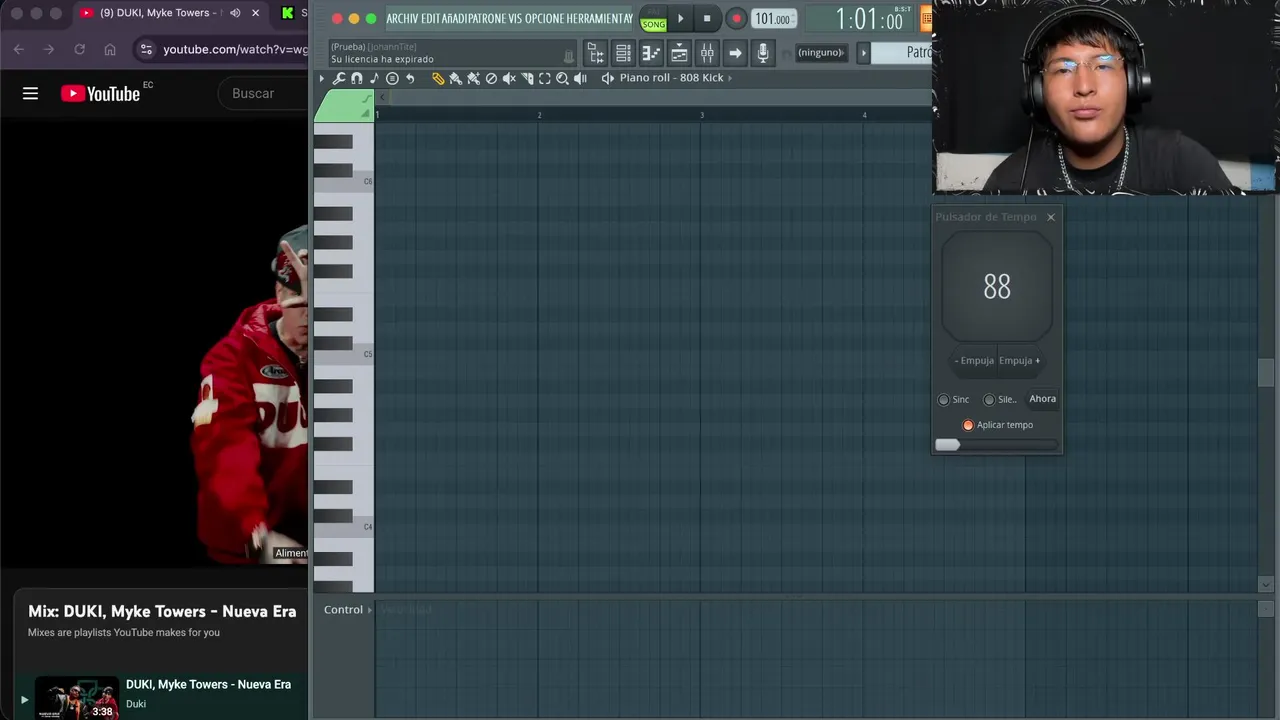Start playback with the play button

tap(681, 19)
